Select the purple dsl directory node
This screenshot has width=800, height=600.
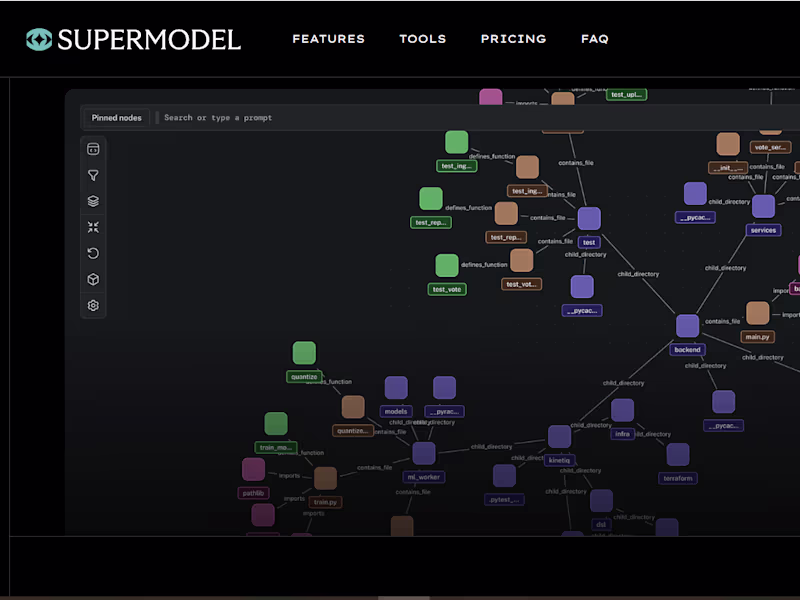(601, 501)
